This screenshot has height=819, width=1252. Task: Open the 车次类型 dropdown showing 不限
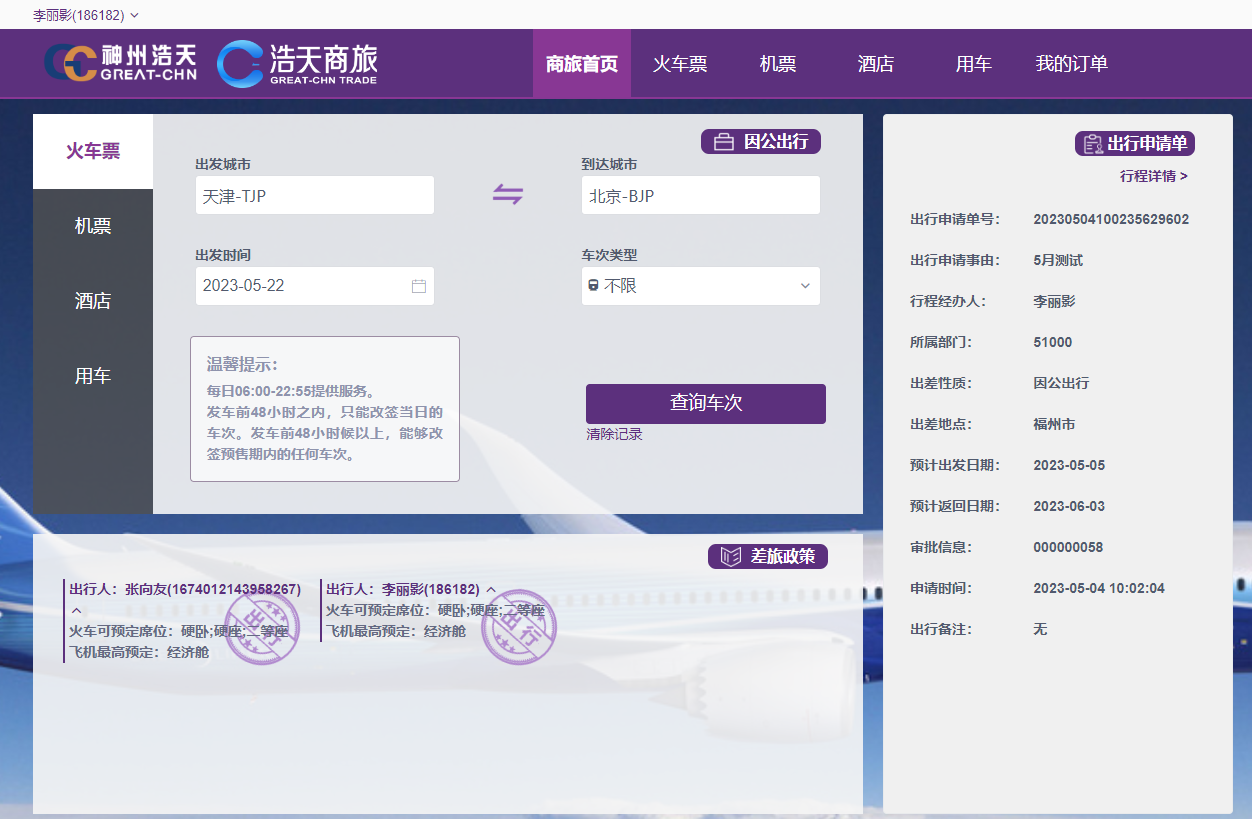click(700, 286)
